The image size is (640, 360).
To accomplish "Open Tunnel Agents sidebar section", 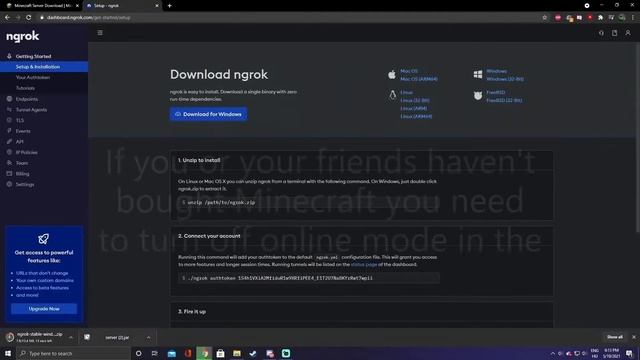I will point(31,109).
